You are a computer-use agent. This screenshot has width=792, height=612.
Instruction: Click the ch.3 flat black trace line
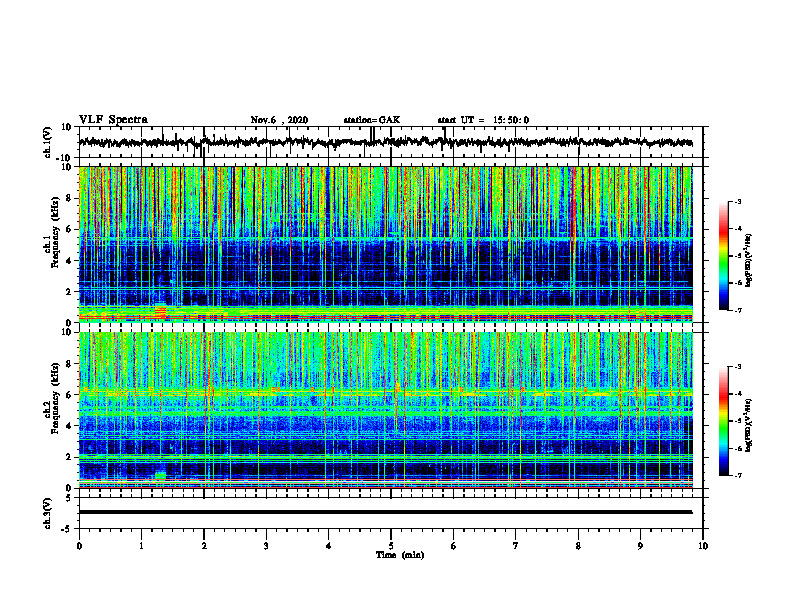click(x=385, y=512)
